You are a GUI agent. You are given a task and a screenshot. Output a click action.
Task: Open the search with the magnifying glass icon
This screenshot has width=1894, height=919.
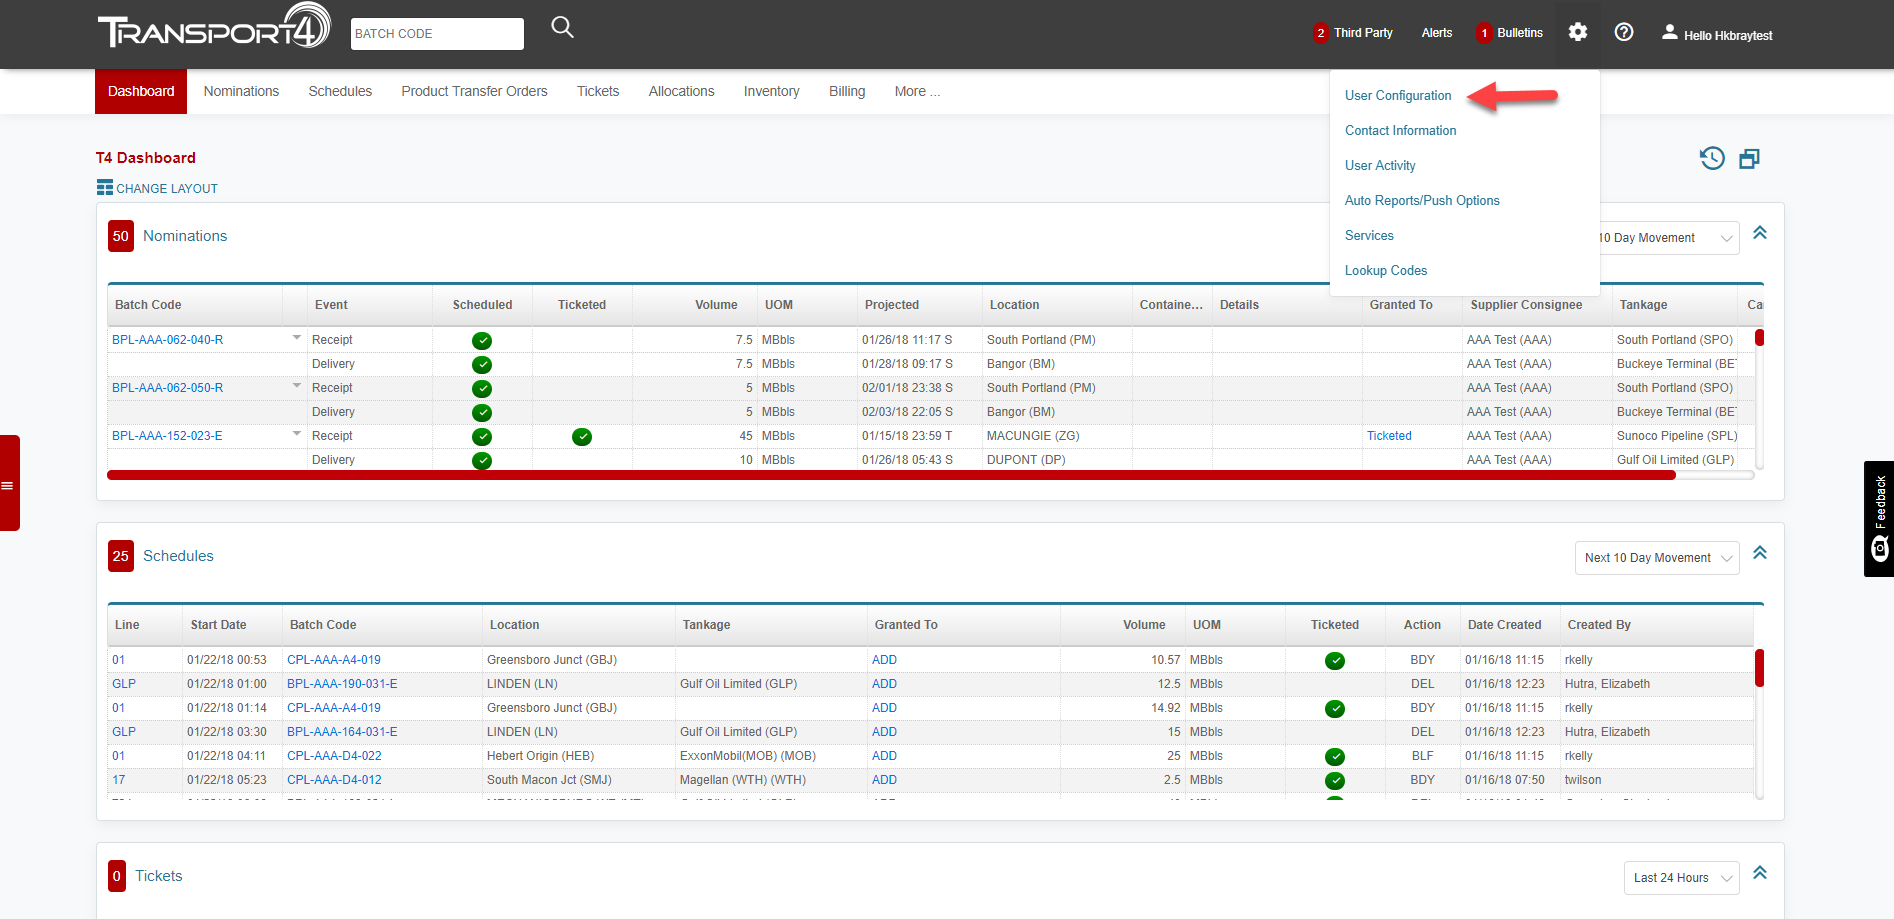tap(562, 27)
